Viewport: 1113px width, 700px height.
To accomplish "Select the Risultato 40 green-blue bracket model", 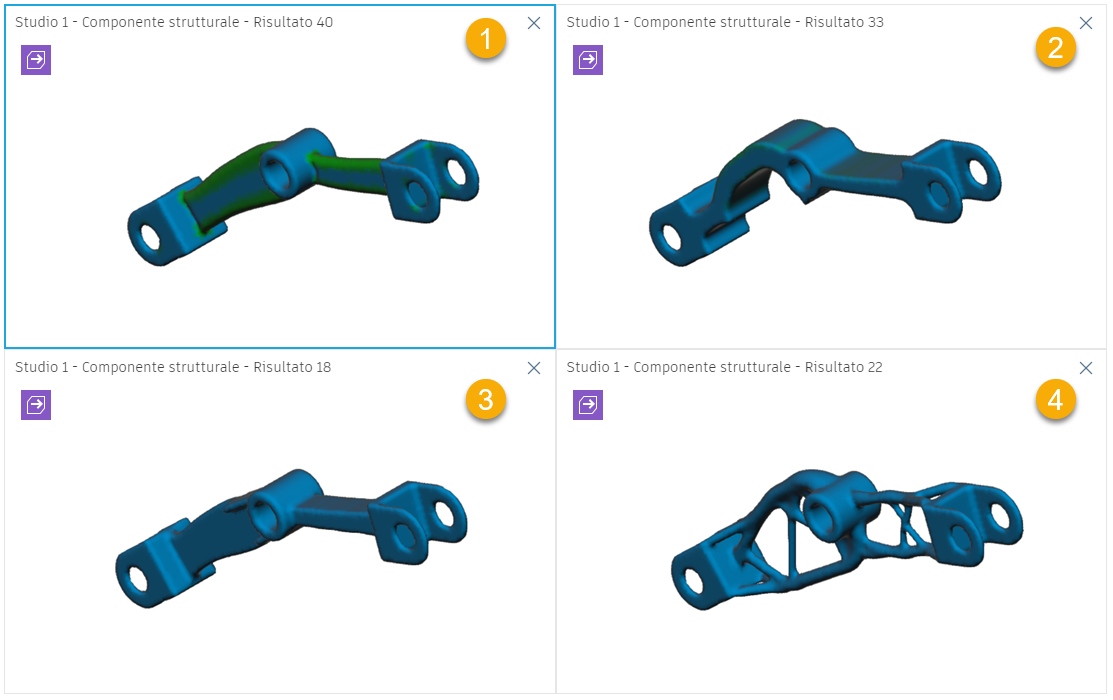I will [303, 195].
